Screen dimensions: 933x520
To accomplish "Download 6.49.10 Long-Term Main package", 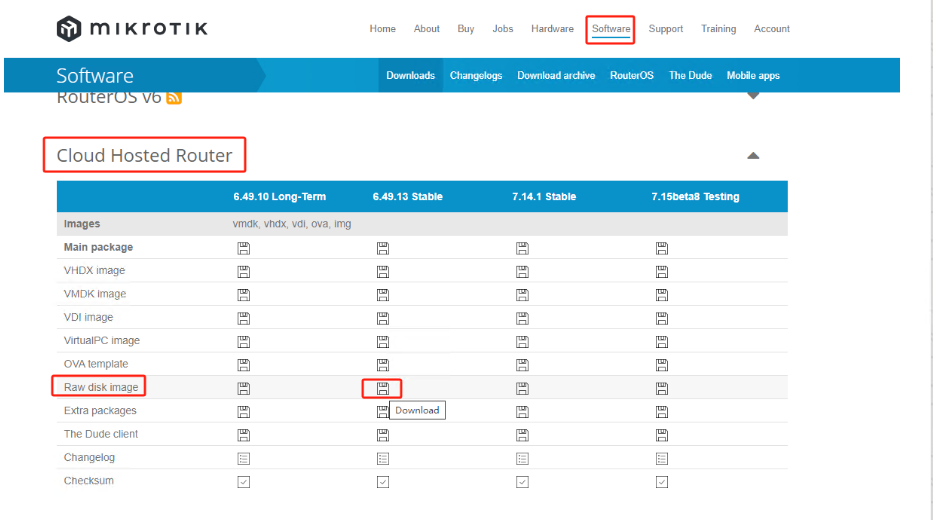I will 243,248.
